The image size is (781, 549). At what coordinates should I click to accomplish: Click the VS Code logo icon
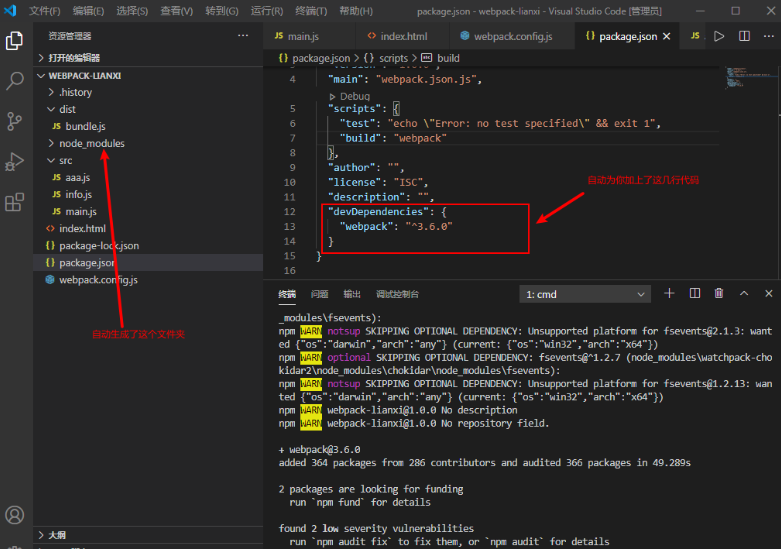(x=10, y=10)
